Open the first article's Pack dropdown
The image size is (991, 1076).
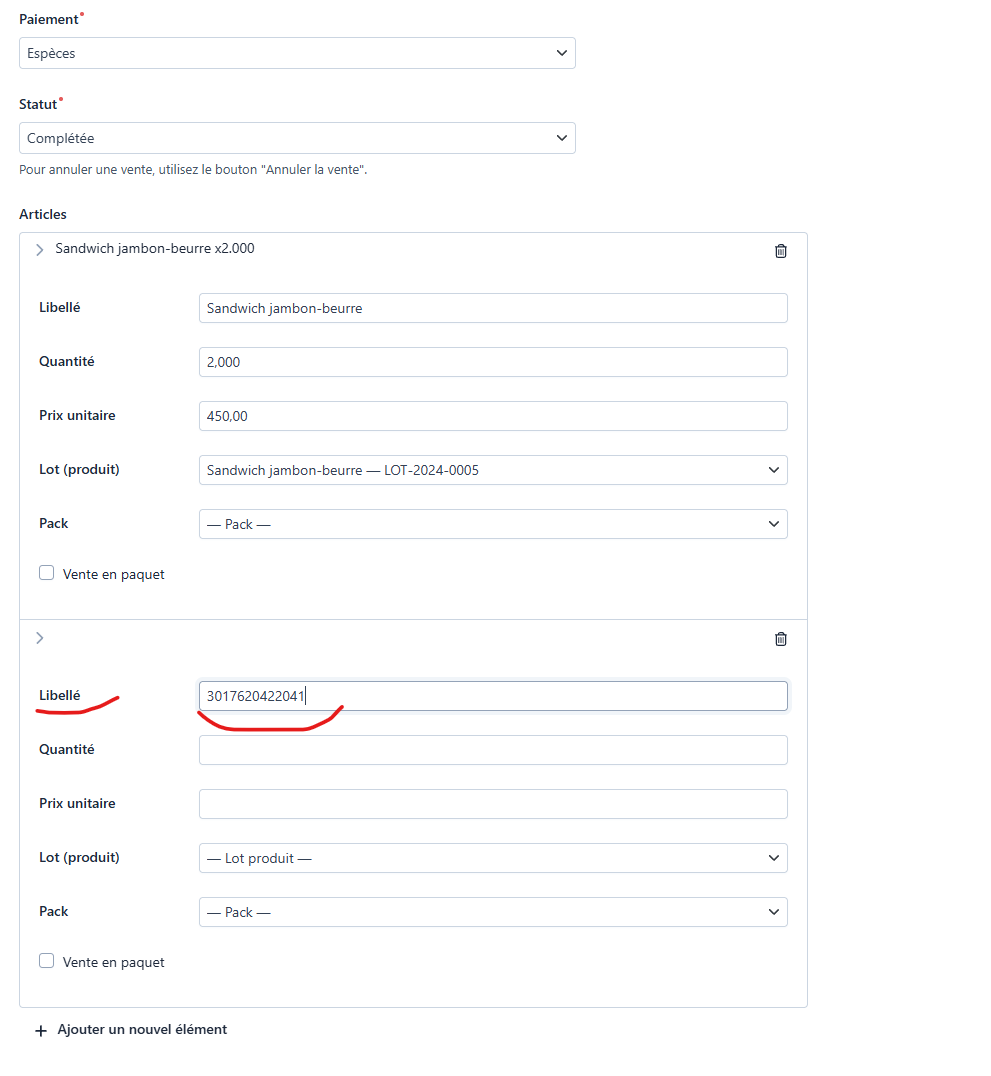pos(493,524)
